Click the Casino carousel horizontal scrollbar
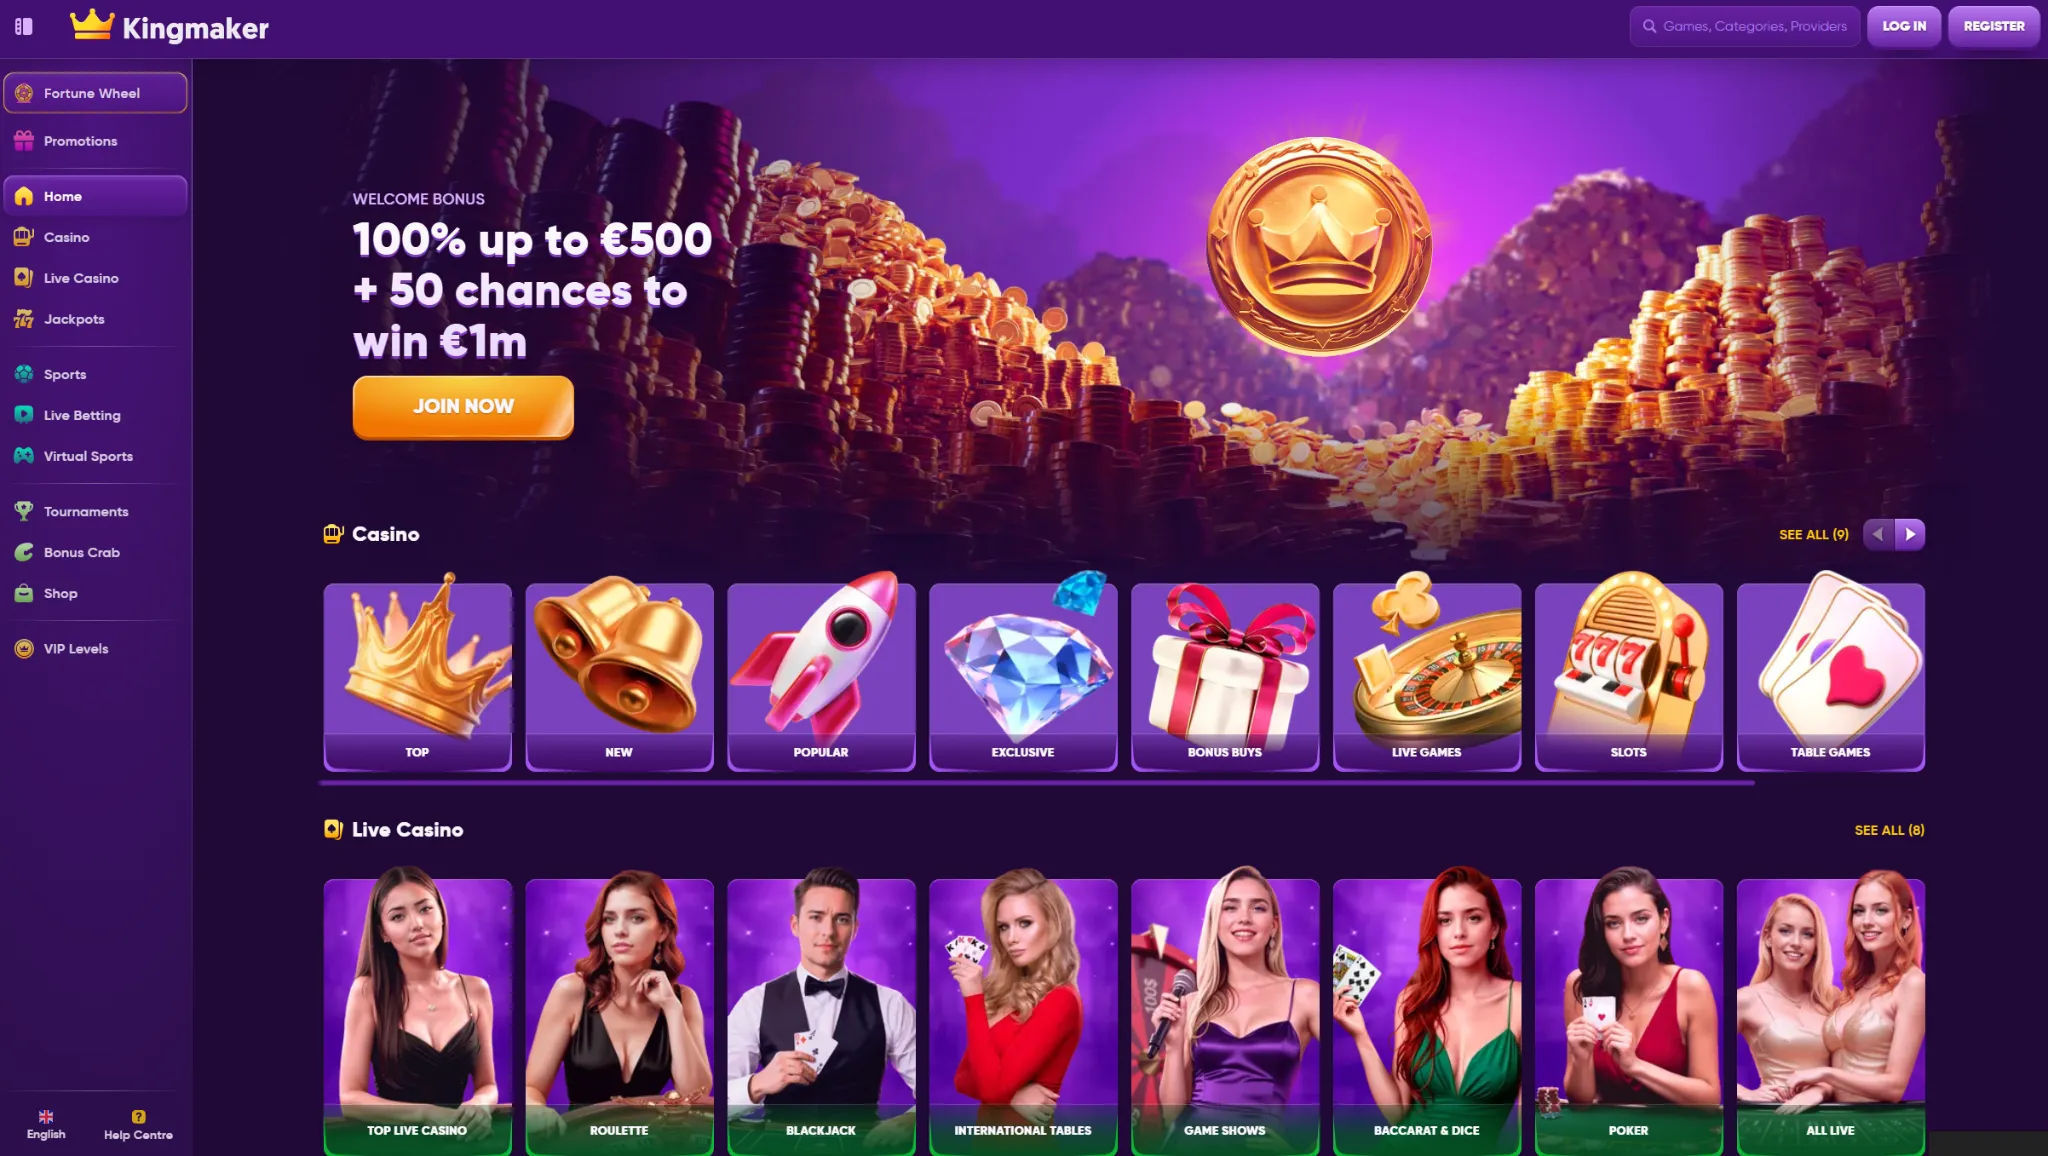The image size is (2048, 1156). [x=1037, y=783]
